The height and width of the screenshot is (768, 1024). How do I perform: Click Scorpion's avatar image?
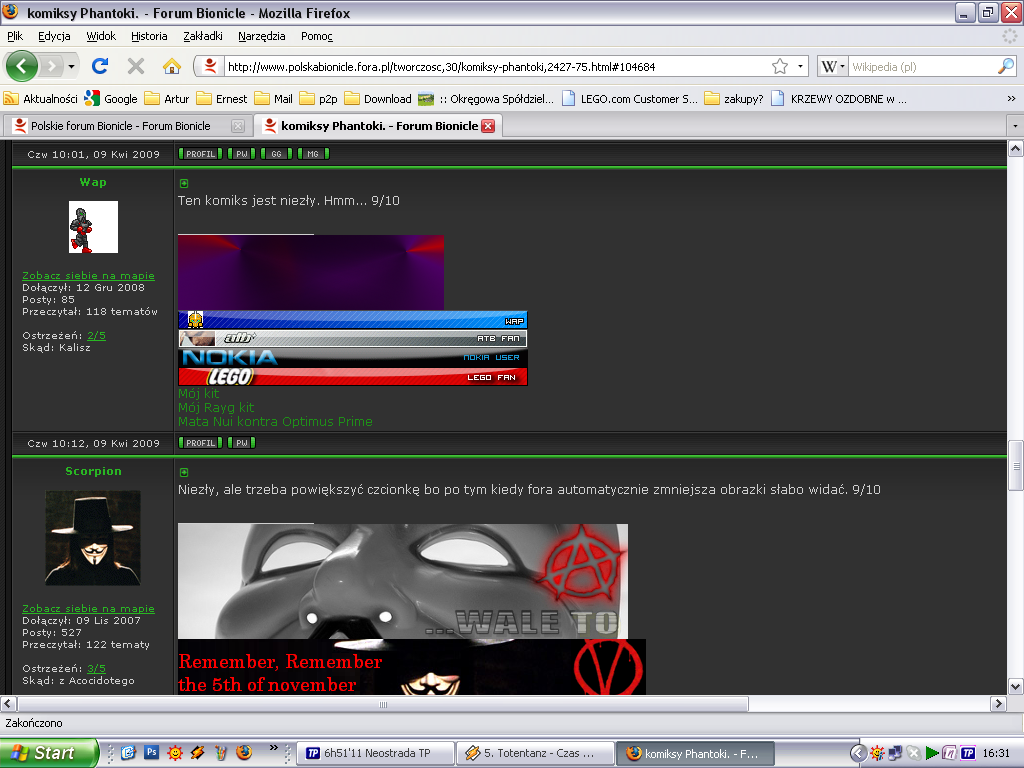tap(93, 537)
